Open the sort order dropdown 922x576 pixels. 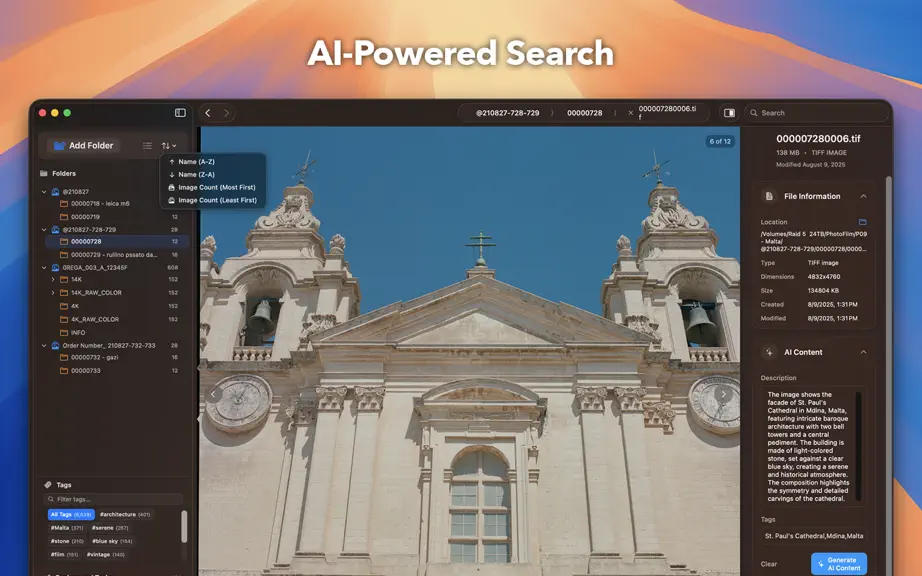tap(169, 146)
